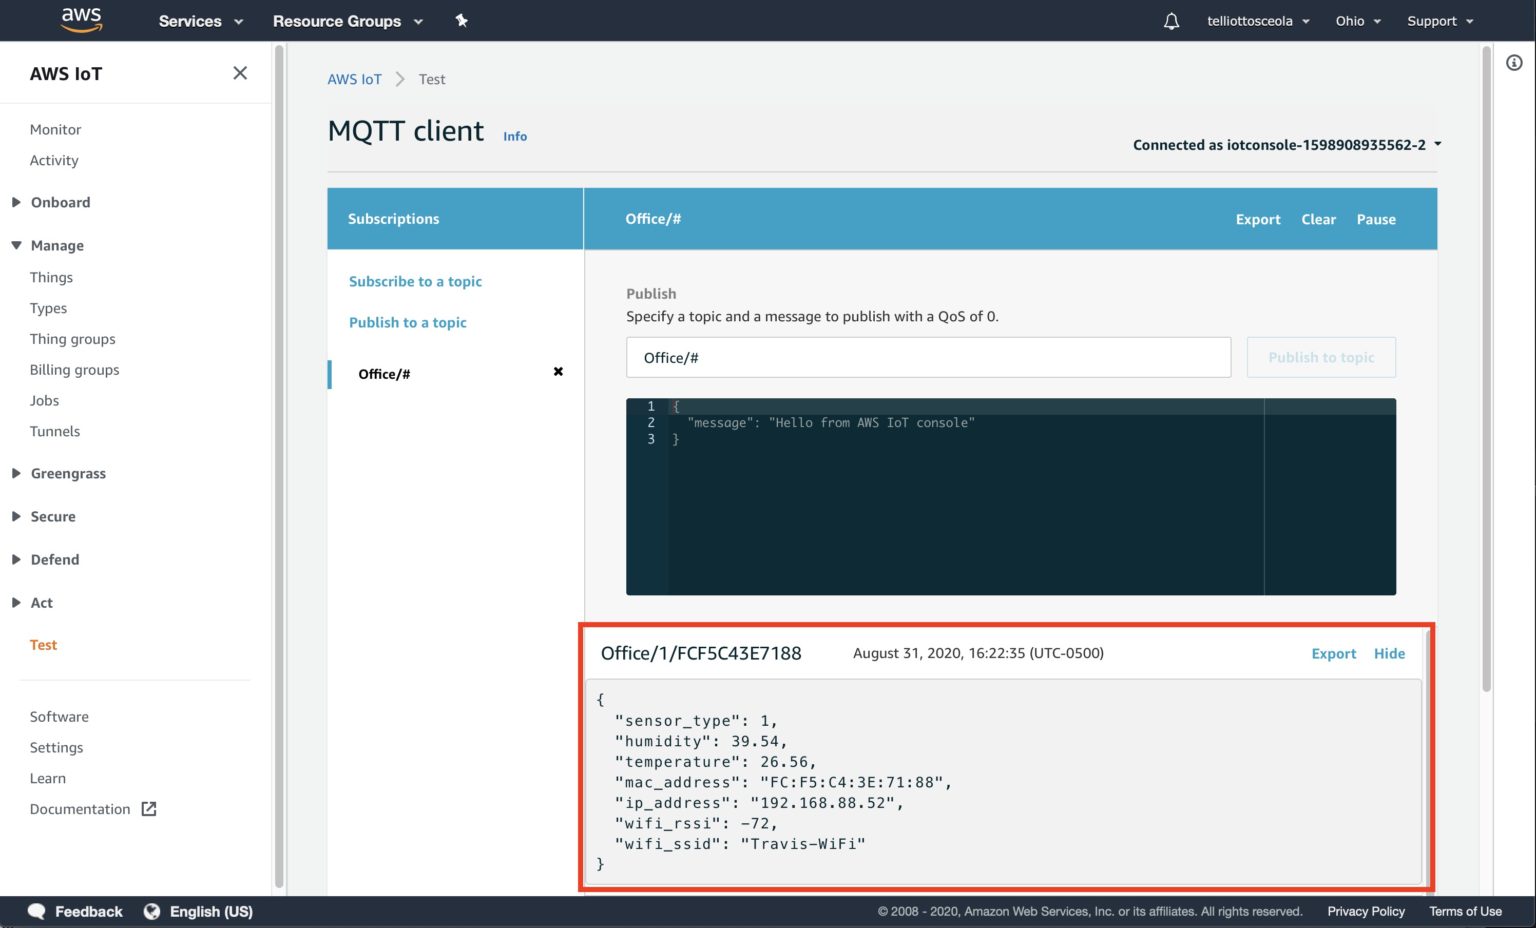Open the Support dropdown menu
This screenshot has height=928, width=1536.
pyautogui.click(x=1440, y=21)
